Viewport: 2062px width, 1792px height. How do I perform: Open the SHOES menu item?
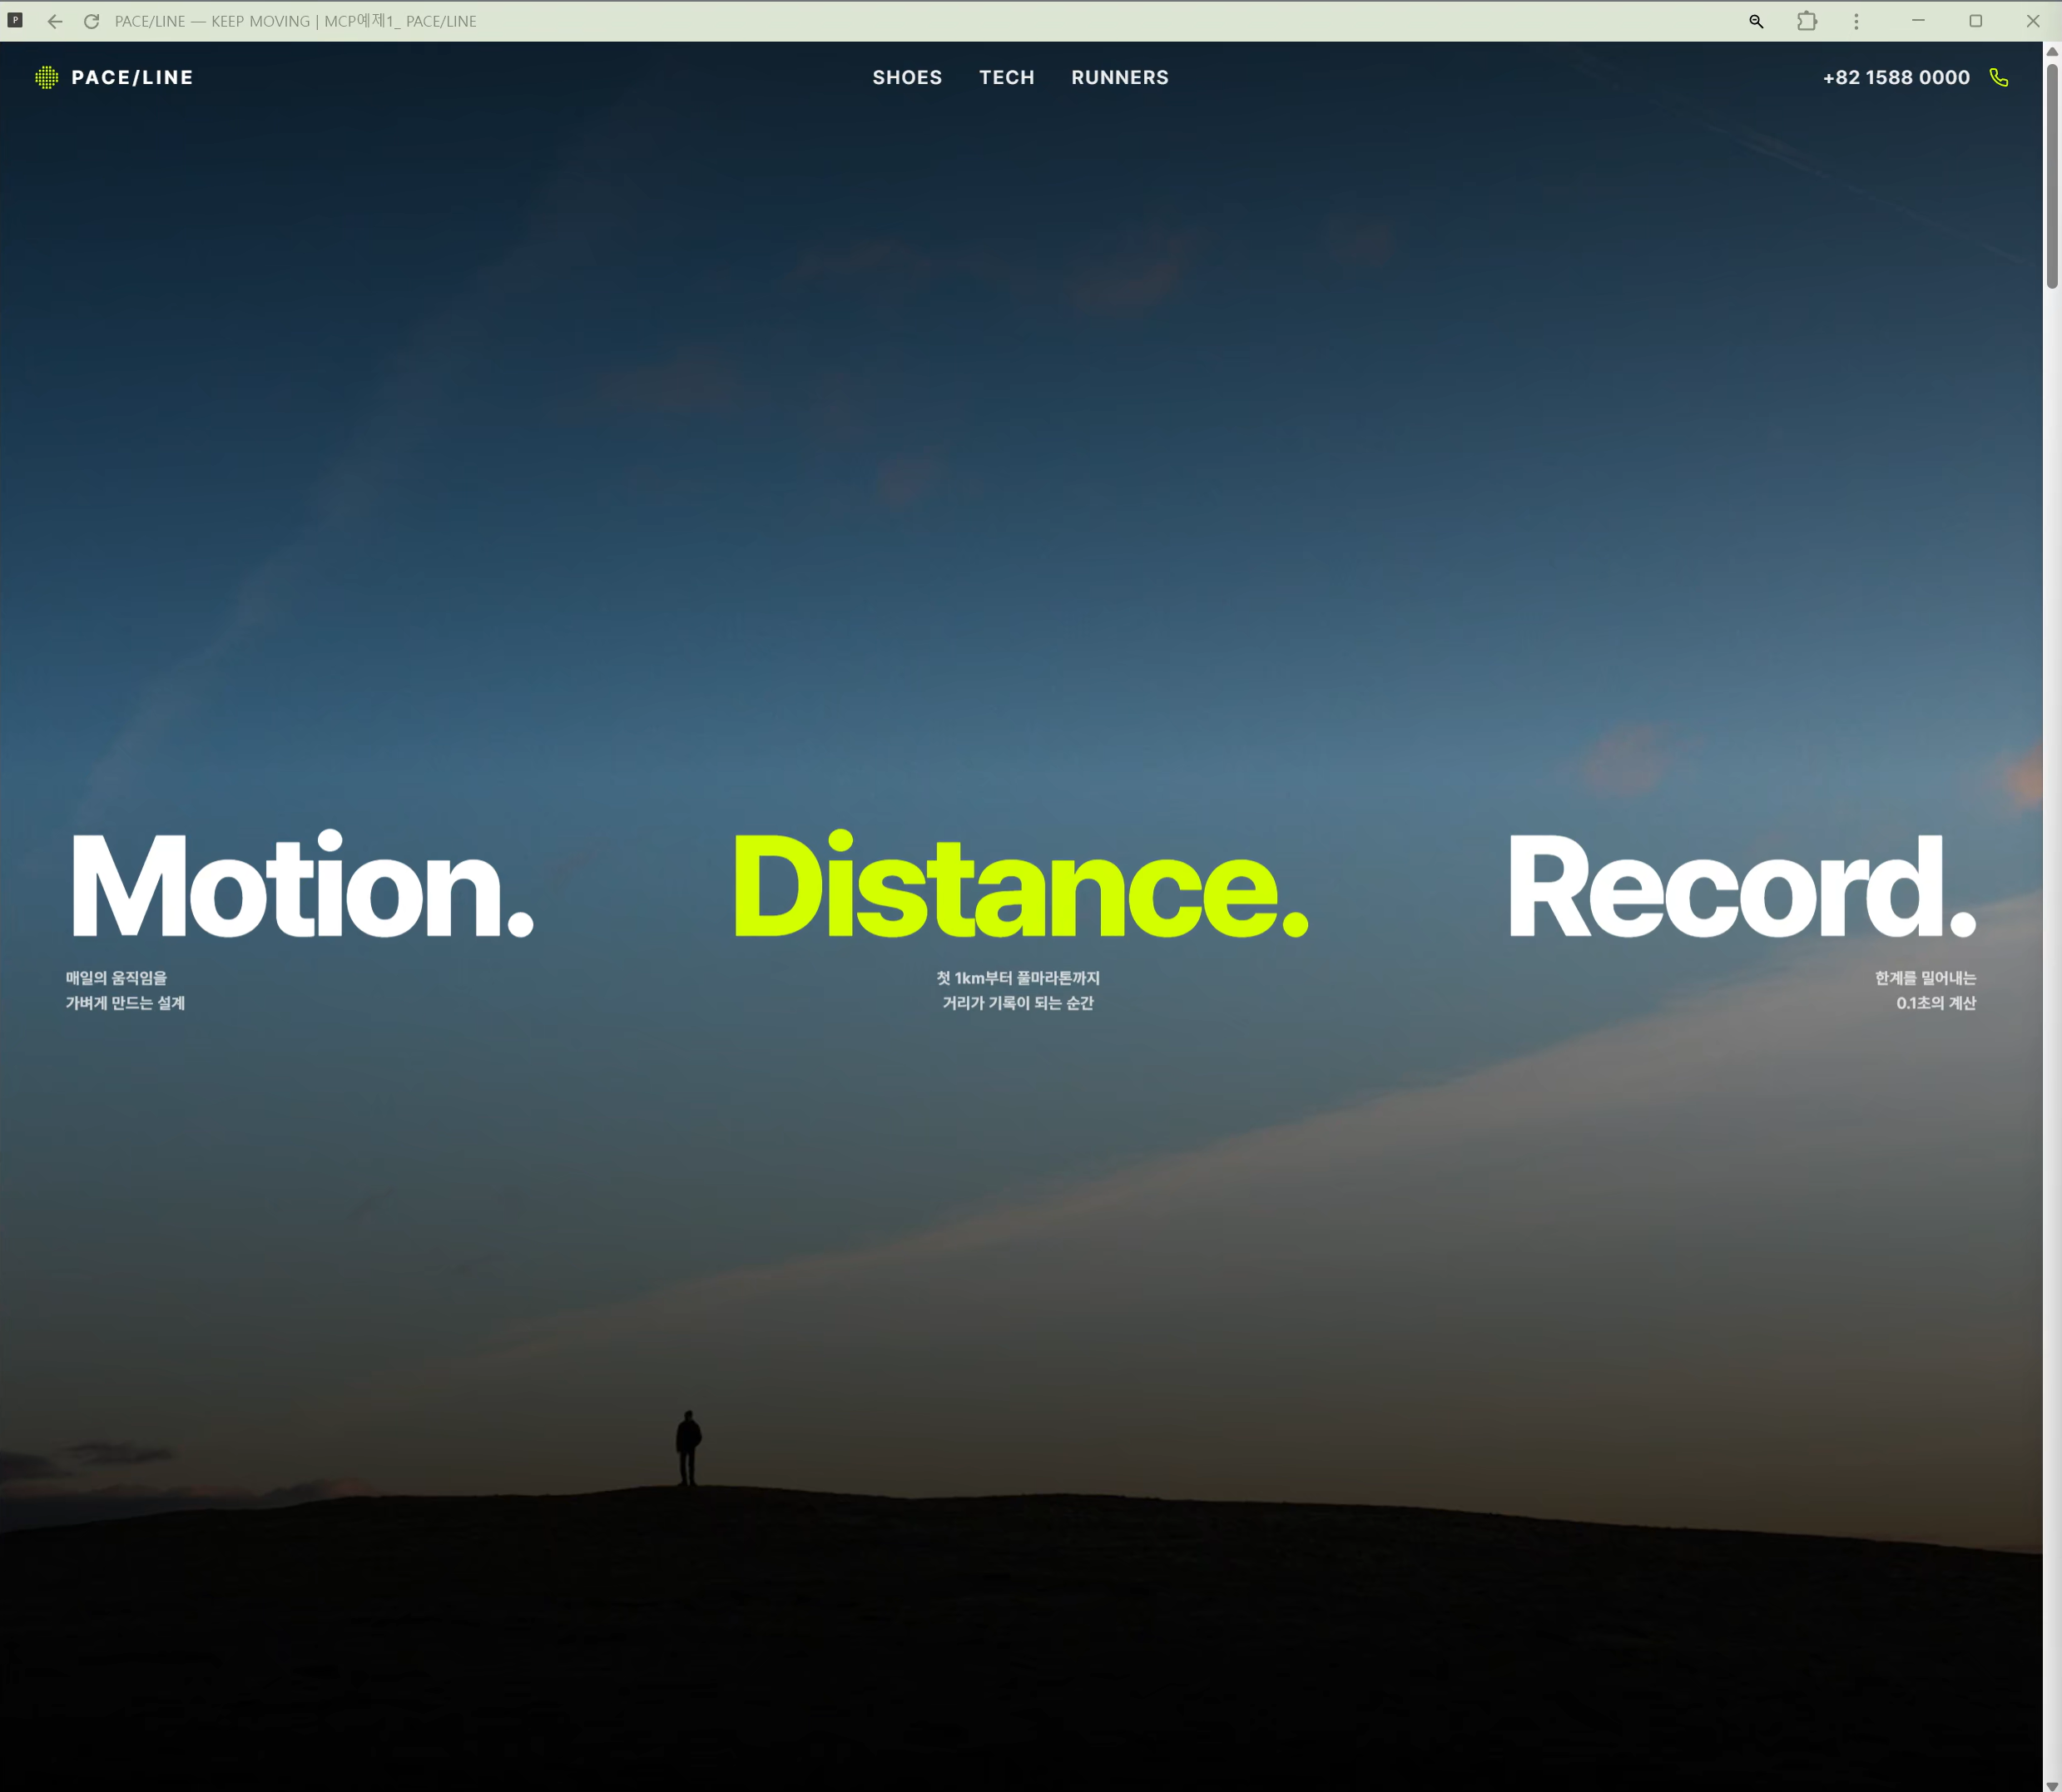coord(907,78)
